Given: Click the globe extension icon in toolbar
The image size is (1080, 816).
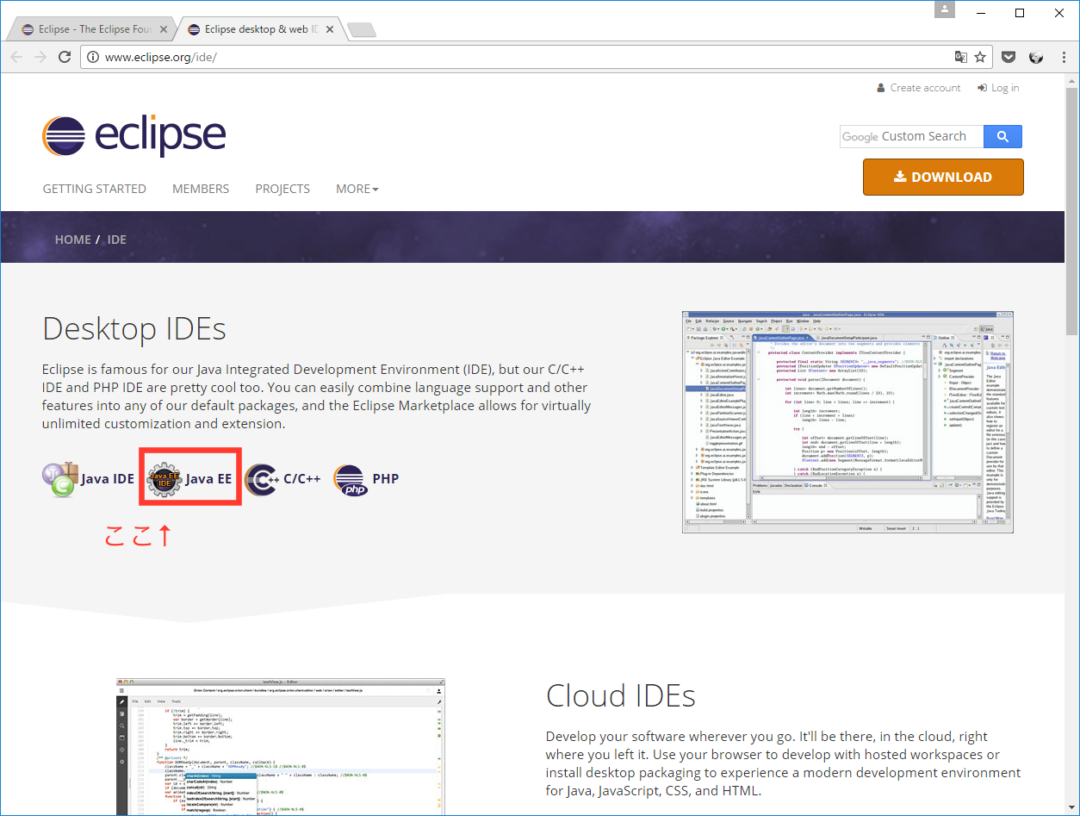Looking at the screenshot, I should (x=1036, y=57).
